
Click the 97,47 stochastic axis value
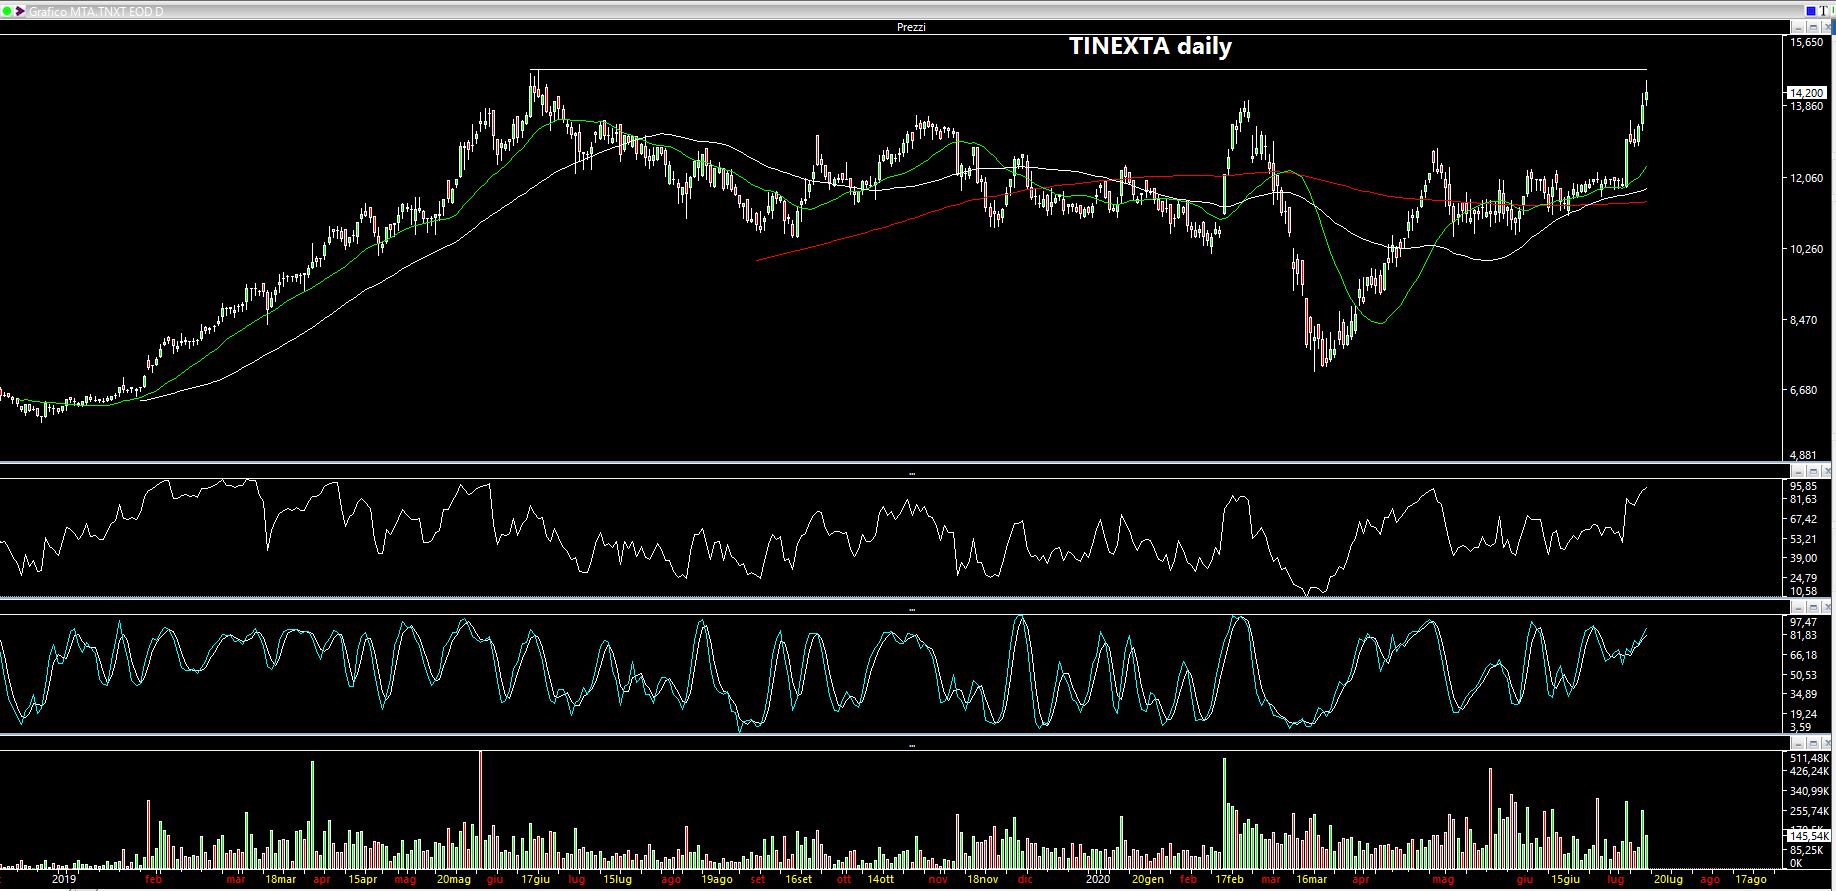[1803, 622]
